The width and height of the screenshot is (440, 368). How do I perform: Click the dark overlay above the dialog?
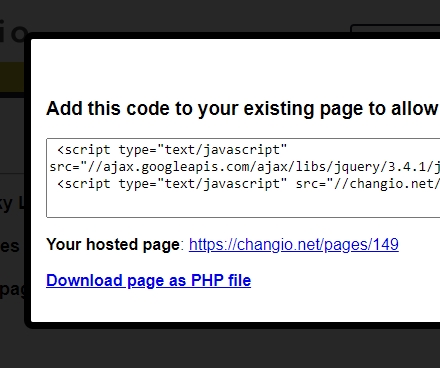(187, 15)
